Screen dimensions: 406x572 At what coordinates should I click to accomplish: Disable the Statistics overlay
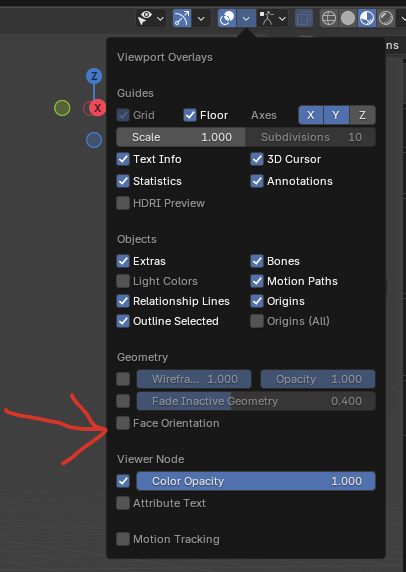pyautogui.click(x=123, y=181)
